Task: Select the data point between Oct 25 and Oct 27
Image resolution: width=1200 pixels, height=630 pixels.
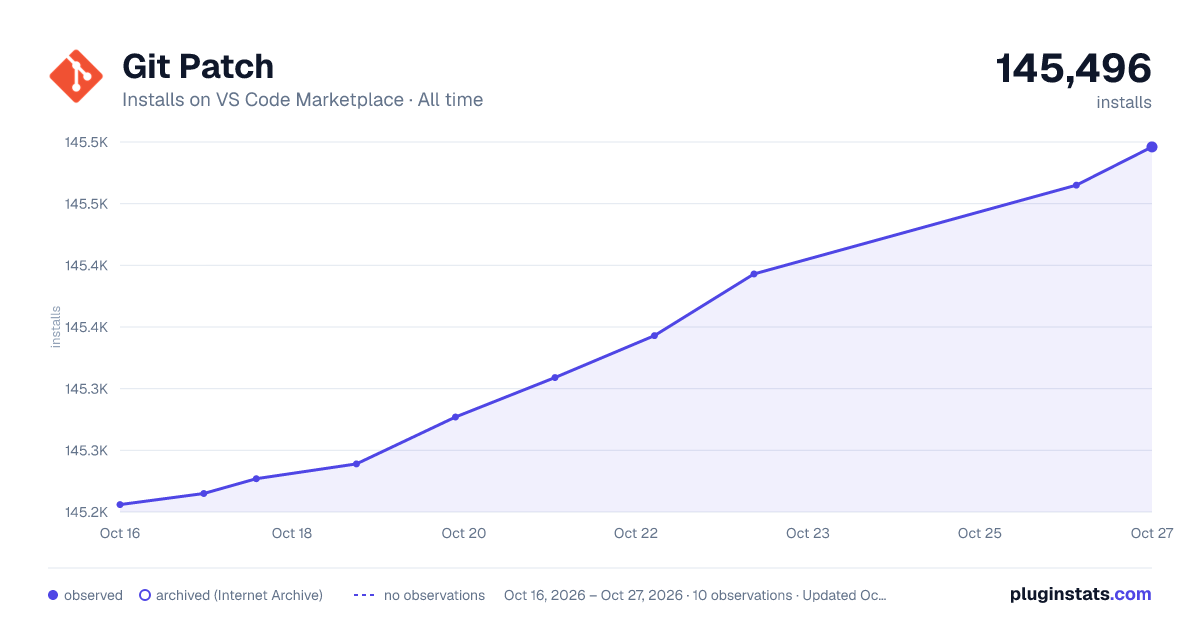Action: pyautogui.click(x=1076, y=185)
